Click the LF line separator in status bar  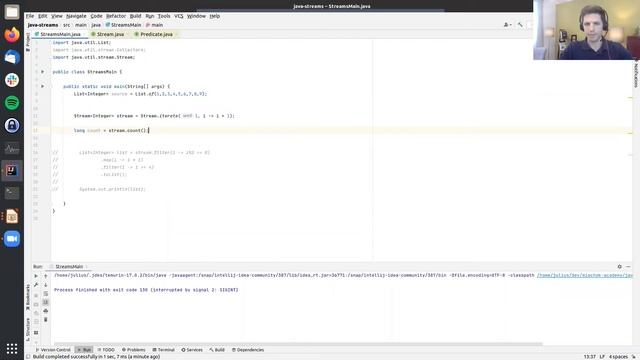coord(602,357)
